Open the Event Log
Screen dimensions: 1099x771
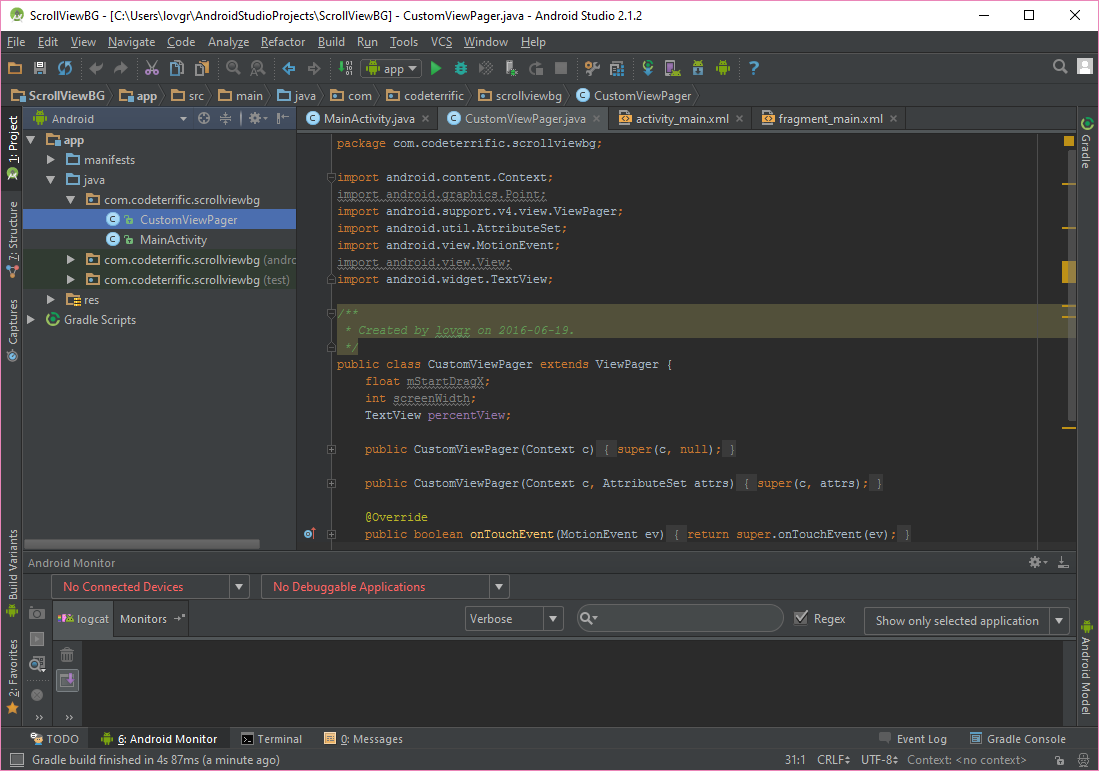tap(913, 739)
